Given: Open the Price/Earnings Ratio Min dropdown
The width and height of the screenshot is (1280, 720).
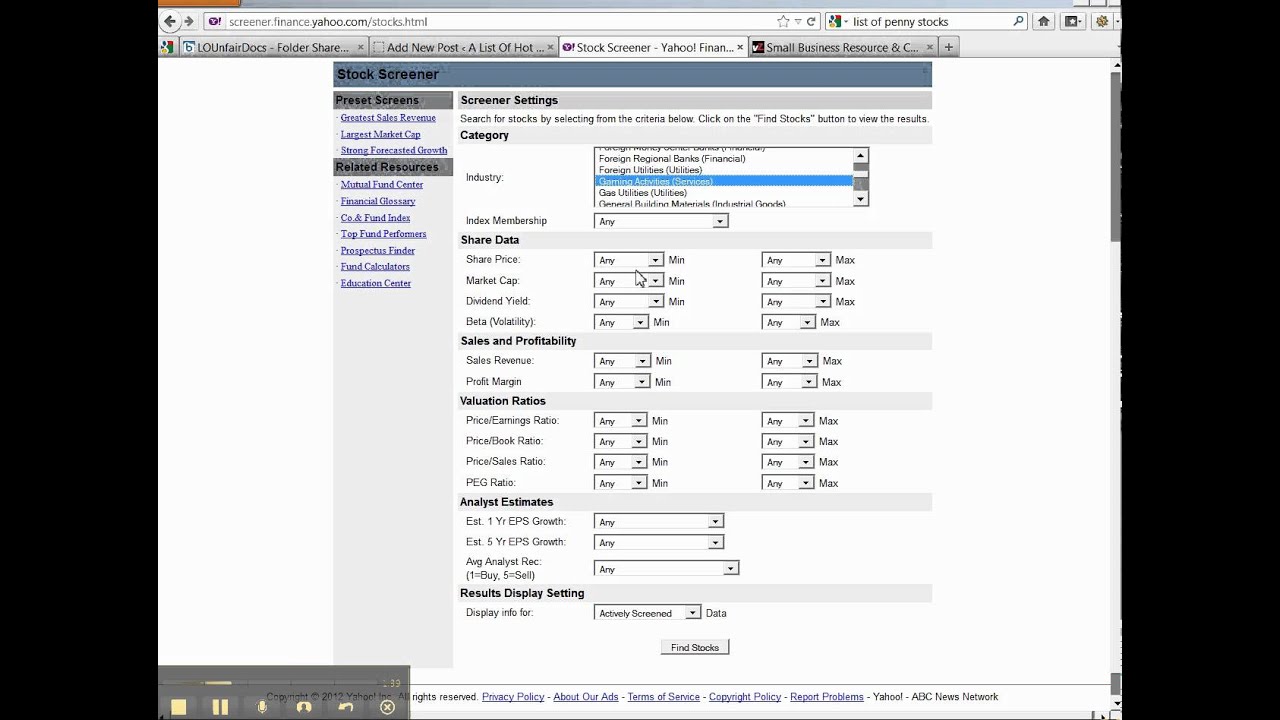Looking at the screenshot, I should pos(620,421).
